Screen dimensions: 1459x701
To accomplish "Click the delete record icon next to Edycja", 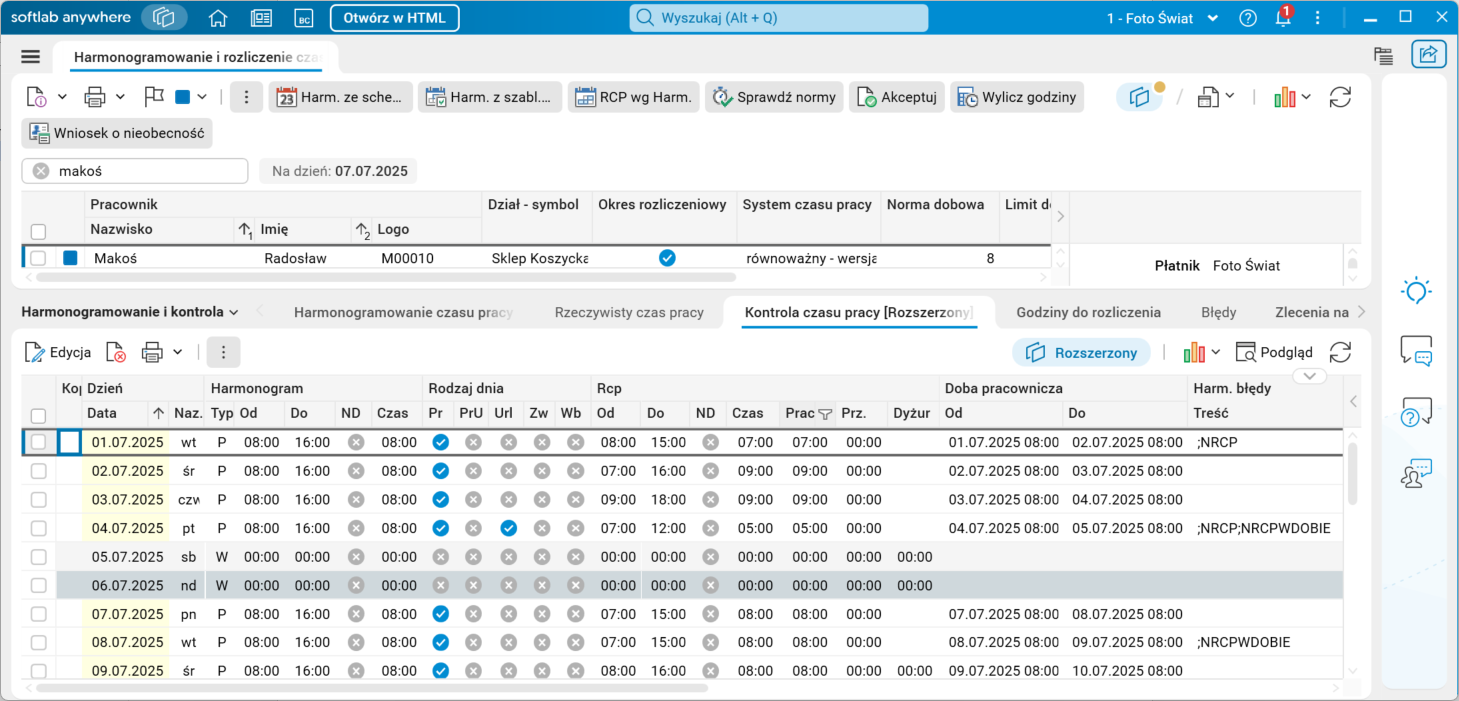I will [x=116, y=352].
